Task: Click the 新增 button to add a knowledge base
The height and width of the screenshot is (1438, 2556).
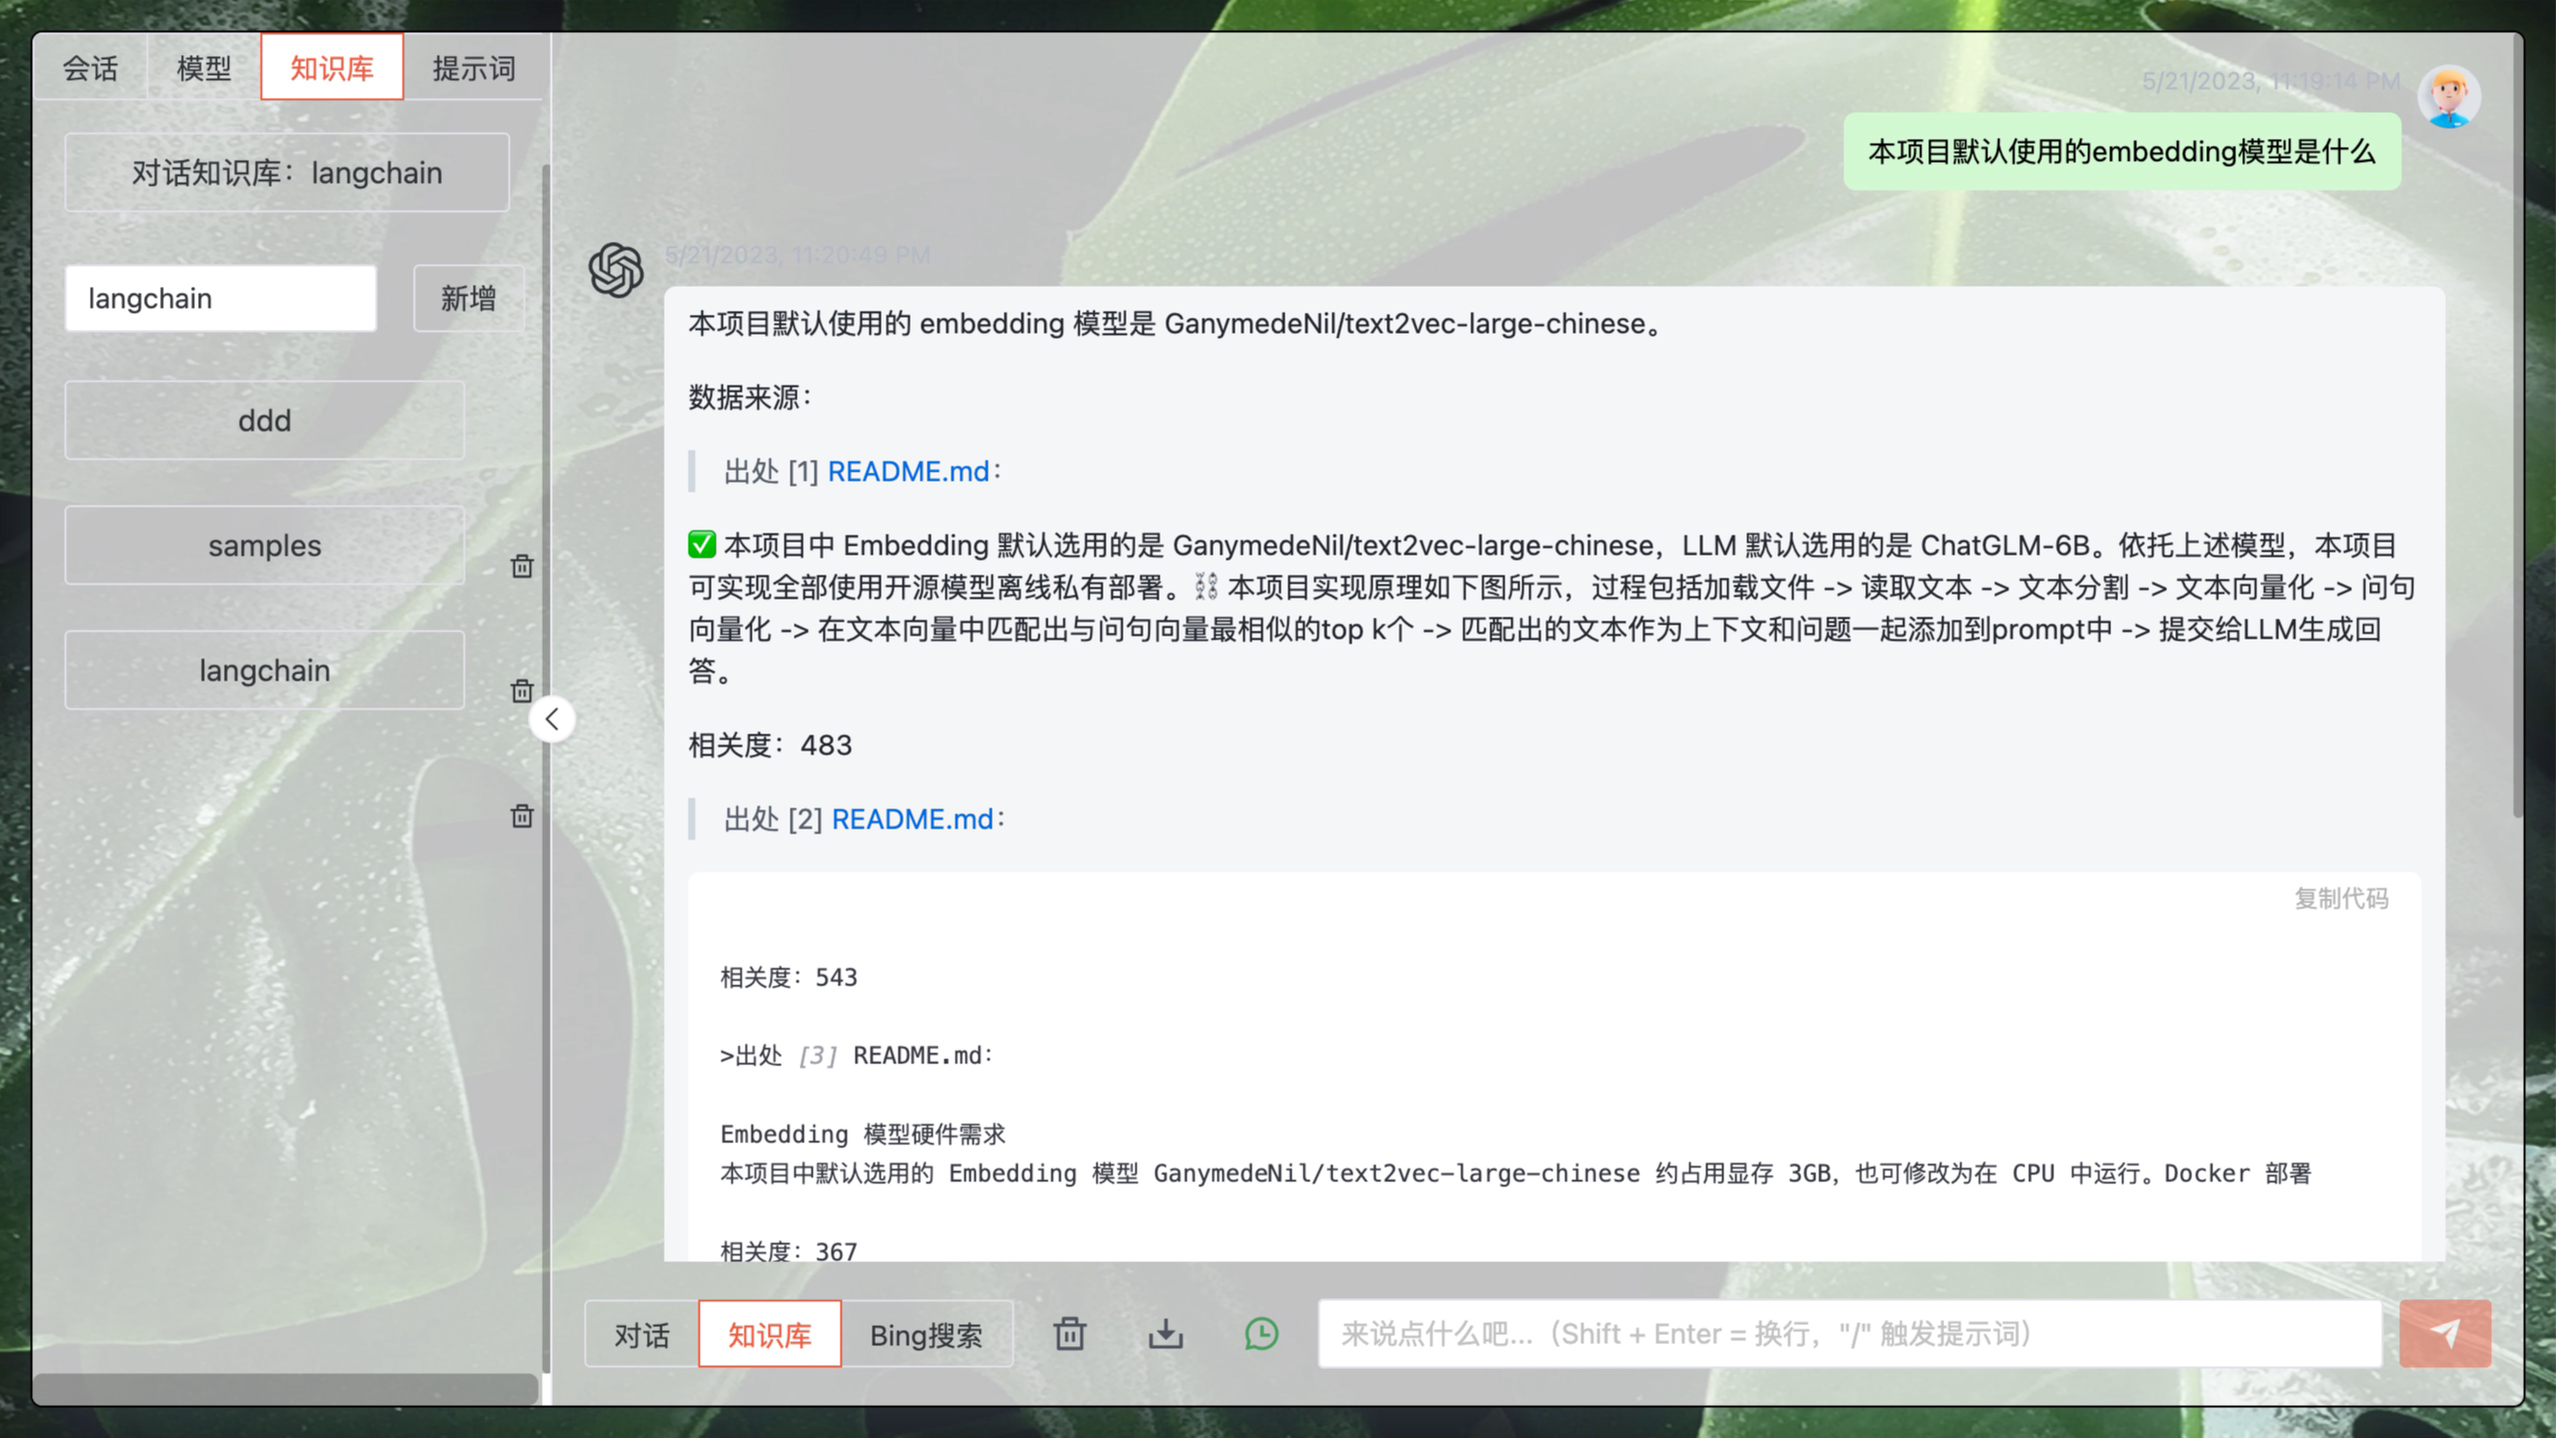Action: coord(468,298)
